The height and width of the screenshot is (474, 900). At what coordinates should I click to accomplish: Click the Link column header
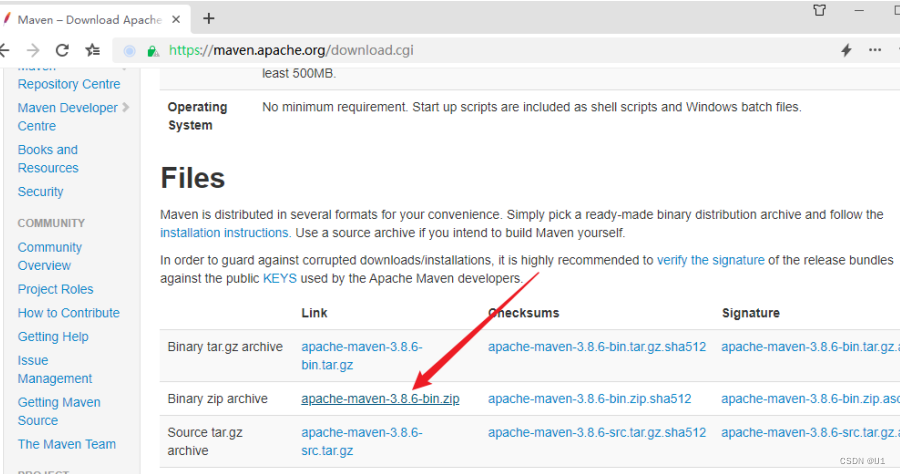[314, 313]
